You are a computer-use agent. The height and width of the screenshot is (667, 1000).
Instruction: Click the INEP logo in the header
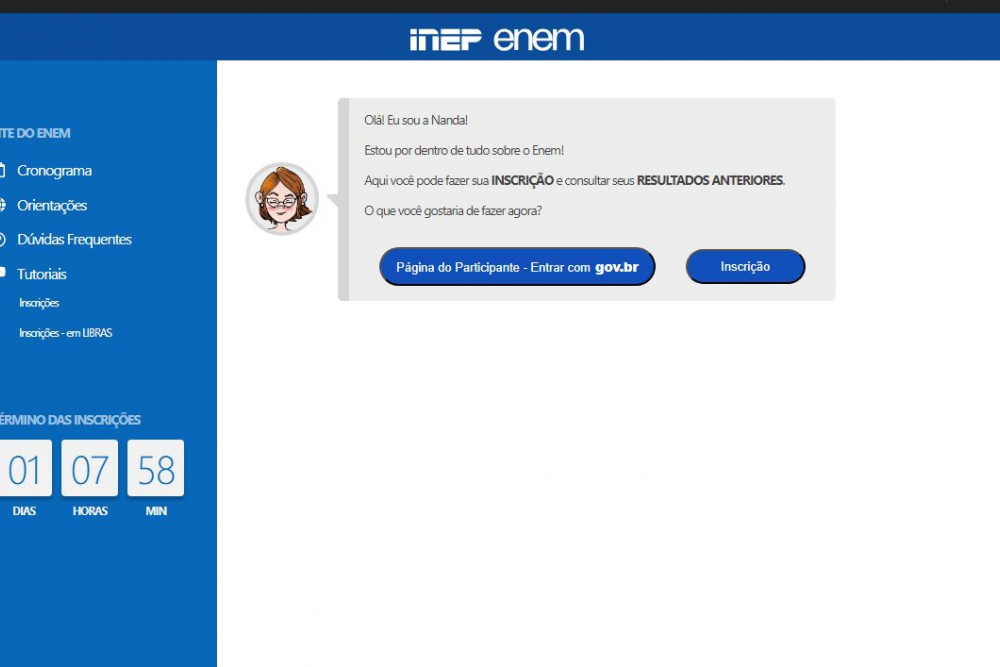445,39
